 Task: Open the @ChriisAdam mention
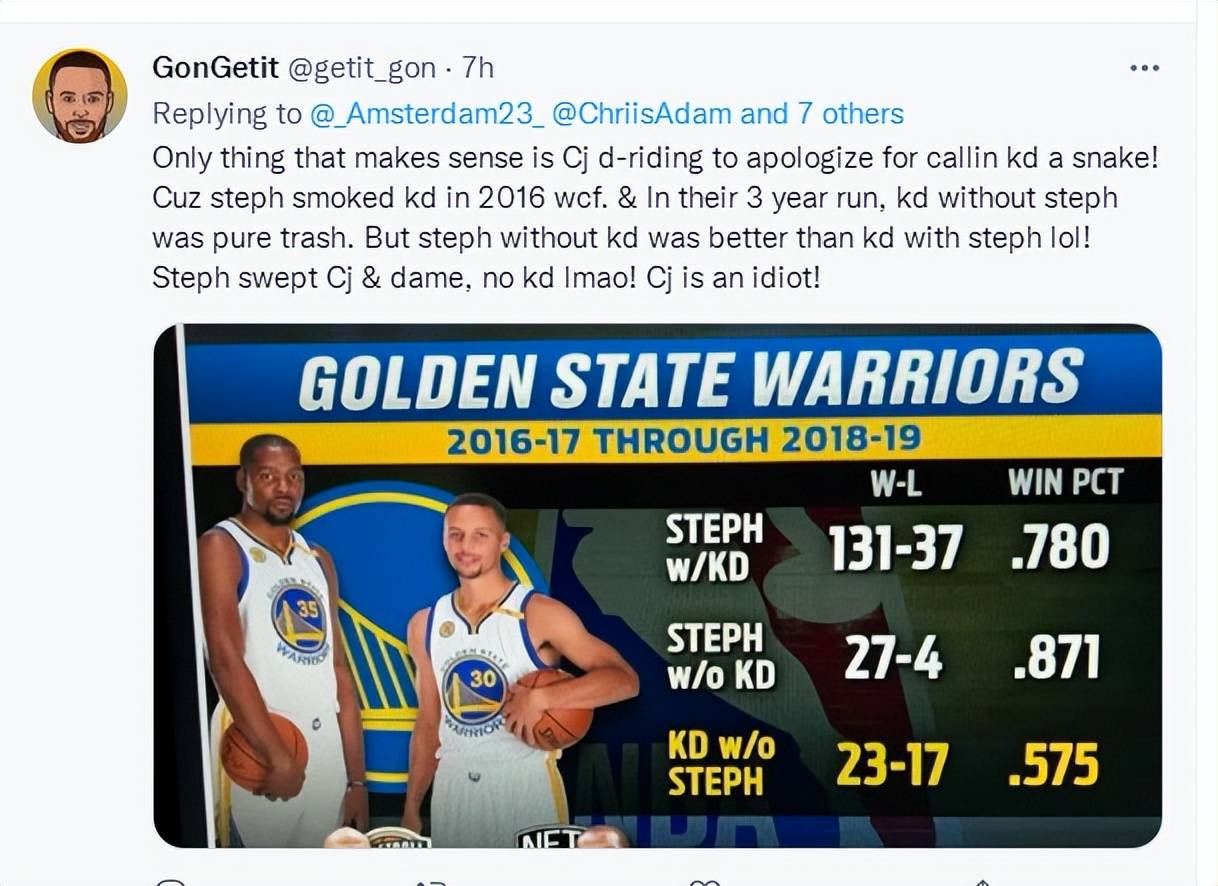641,114
